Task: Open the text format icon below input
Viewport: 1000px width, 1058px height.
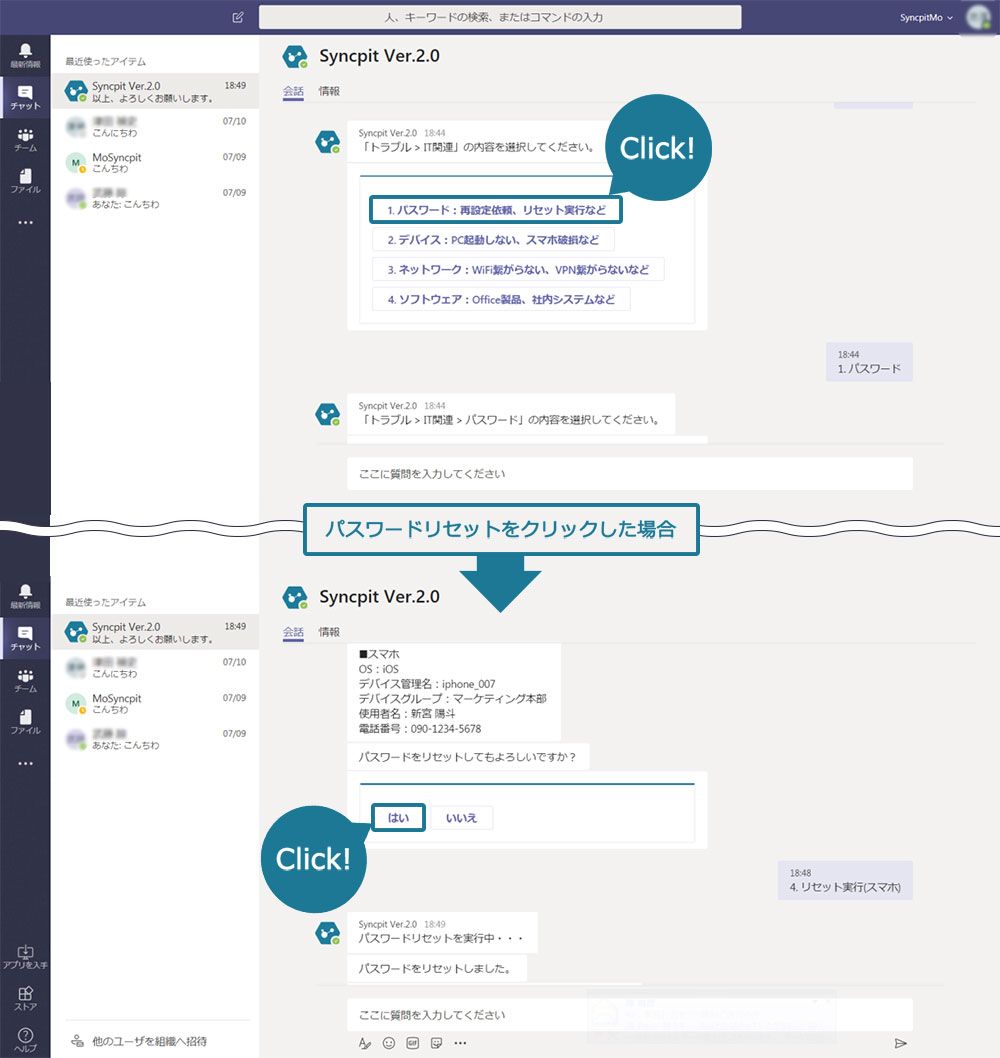Action: point(364,1043)
